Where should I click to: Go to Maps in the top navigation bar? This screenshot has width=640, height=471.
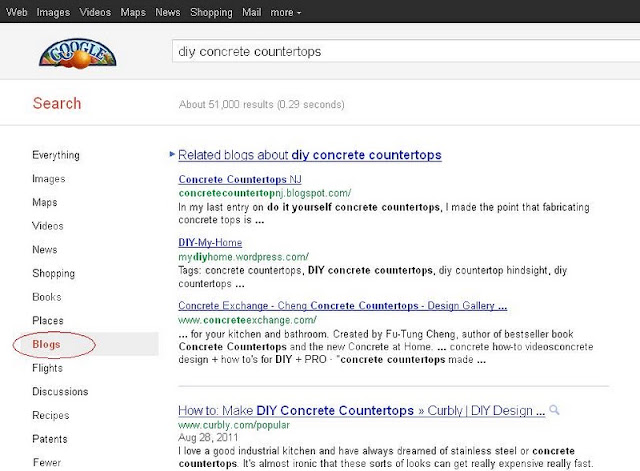pos(133,13)
